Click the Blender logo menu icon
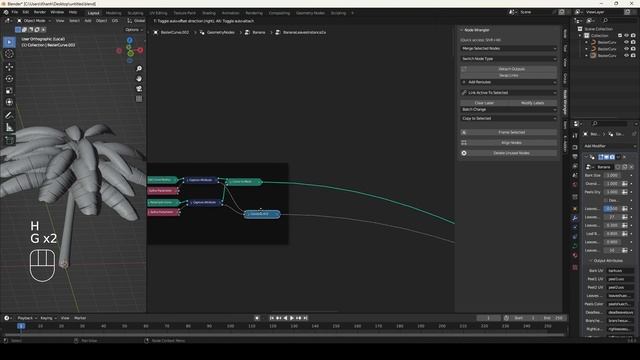Image resolution: width=640 pixels, height=360 pixels. (6, 12)
